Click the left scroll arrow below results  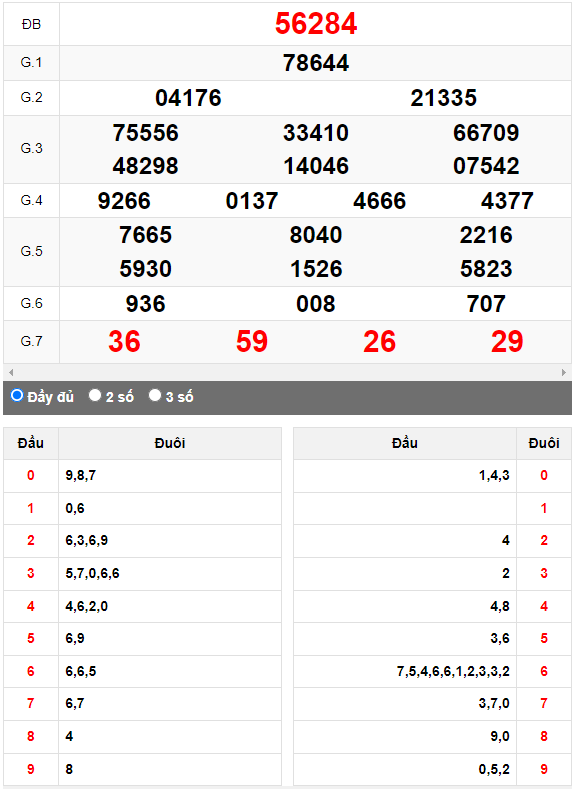tap(11, 372)
